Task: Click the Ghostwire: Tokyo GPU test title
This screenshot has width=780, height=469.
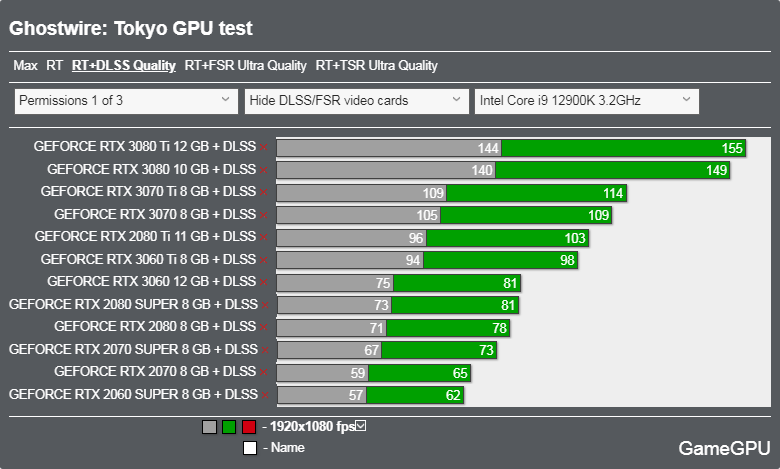Action: pos(131,28)
